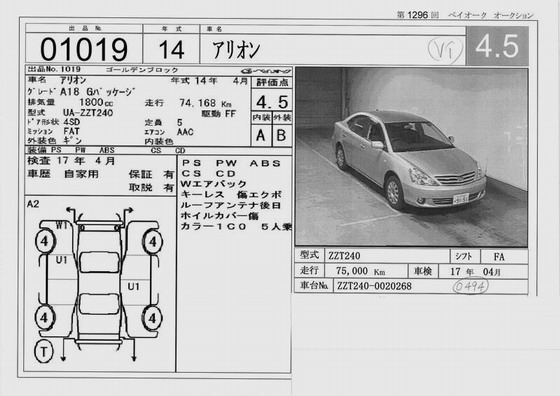The width and height of the screenshot is (560, 396).
Task: Click the circled T mark on diagram
Action: tap(44, 352)
